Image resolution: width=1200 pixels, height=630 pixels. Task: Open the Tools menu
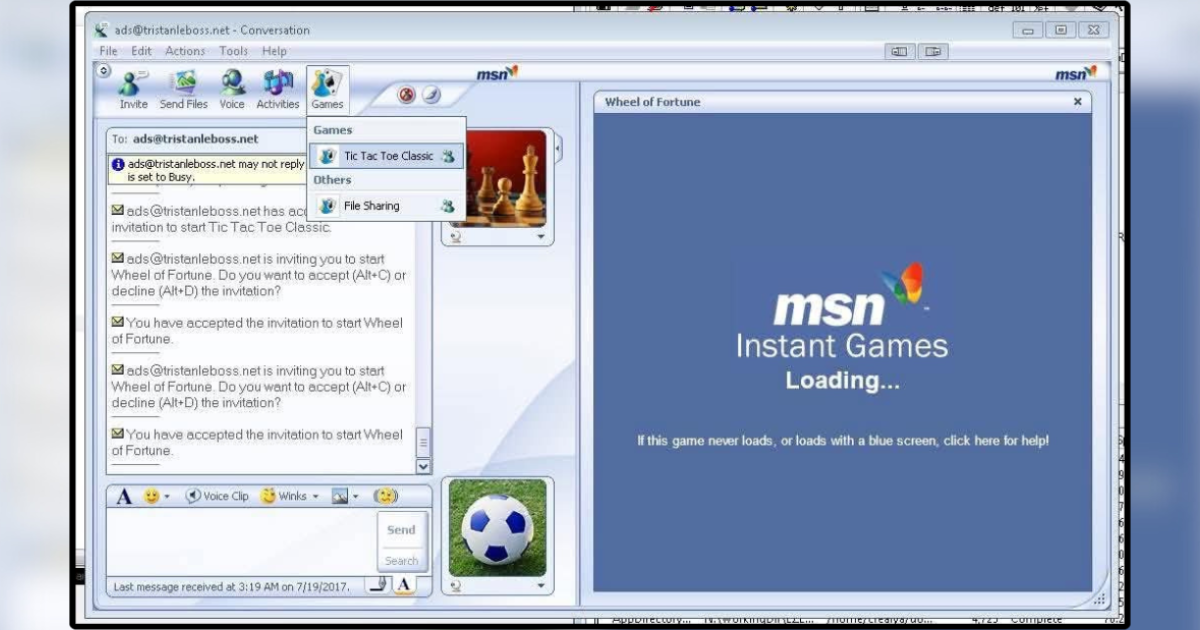tap(233, 51)
